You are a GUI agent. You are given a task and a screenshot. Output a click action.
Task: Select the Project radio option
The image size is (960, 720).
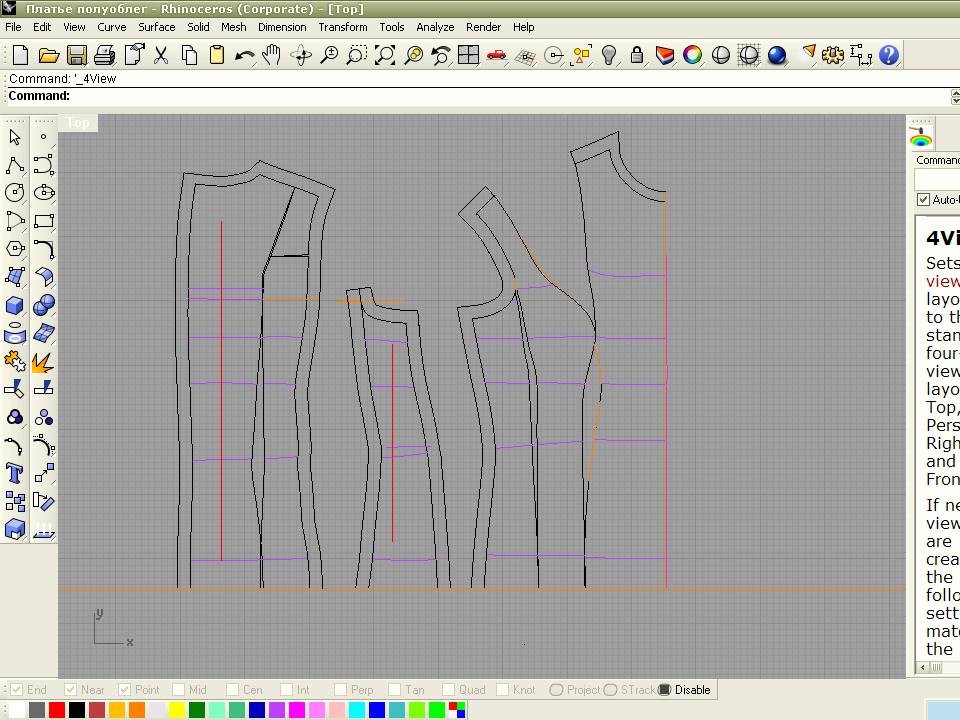point(557,690)
